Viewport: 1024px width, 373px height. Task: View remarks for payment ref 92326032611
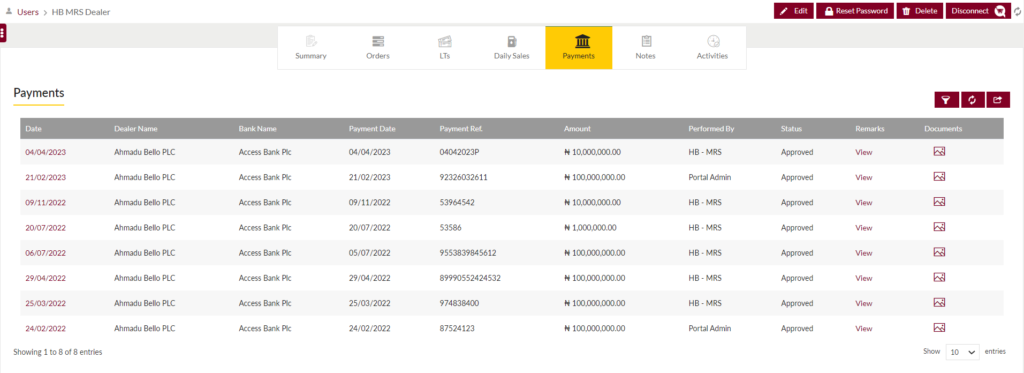pyautogui.click(x=863, y=177)
